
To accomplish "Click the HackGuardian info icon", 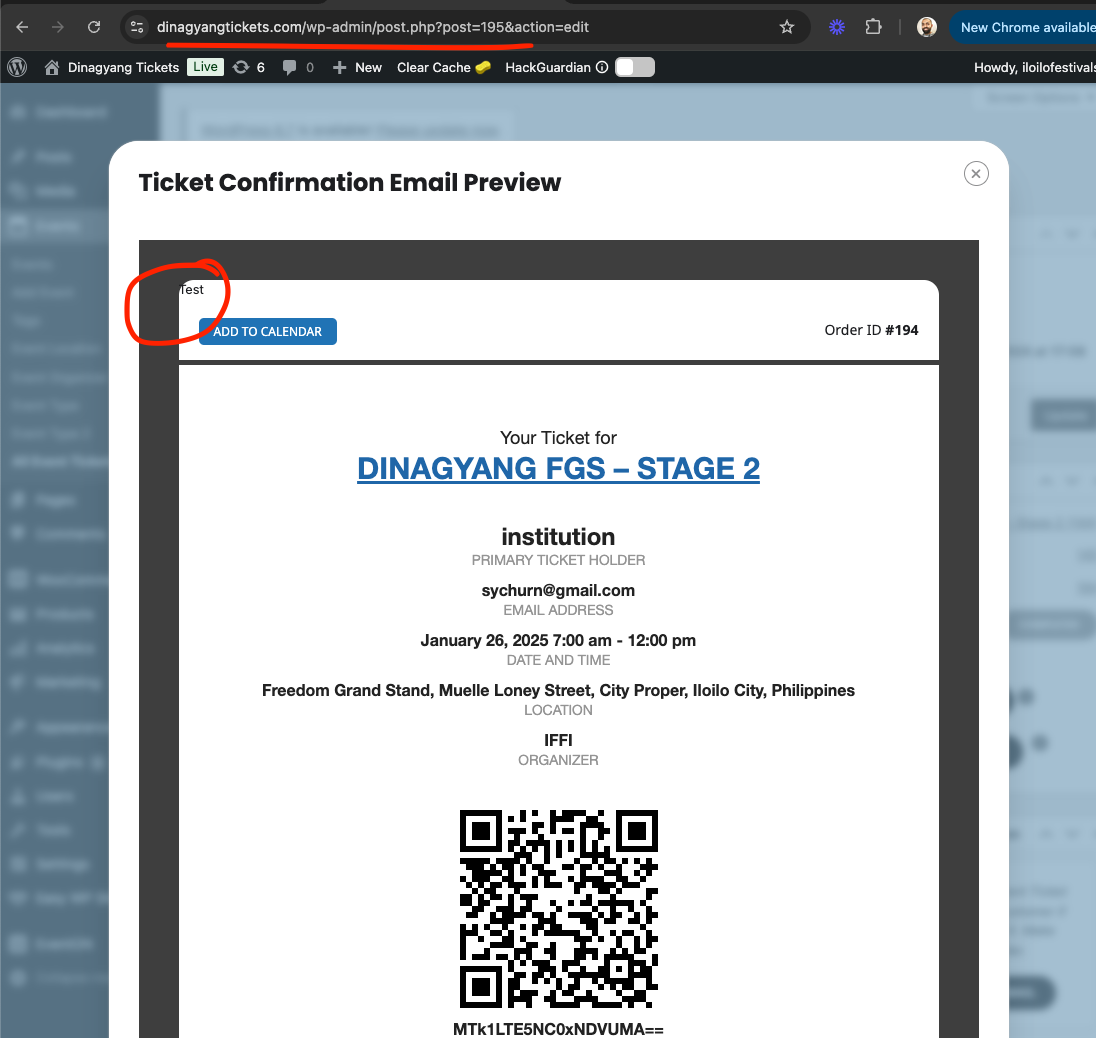I will coord(602,67).
